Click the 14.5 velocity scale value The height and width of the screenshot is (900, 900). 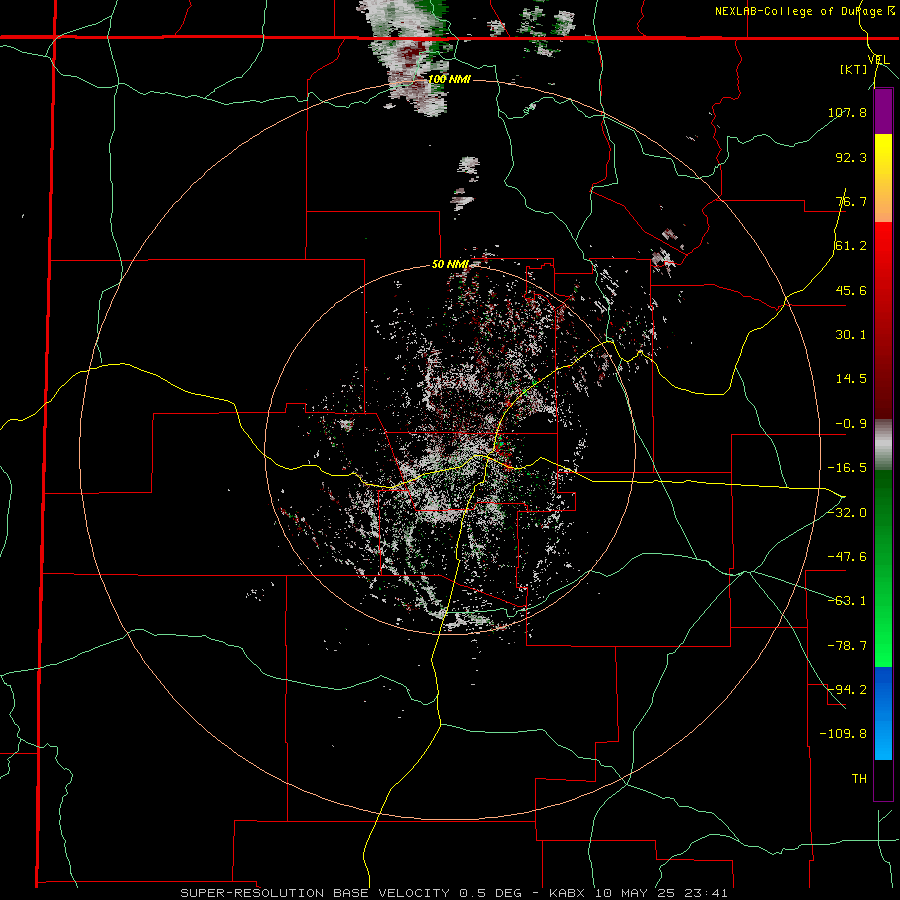[x=851, y=379]
